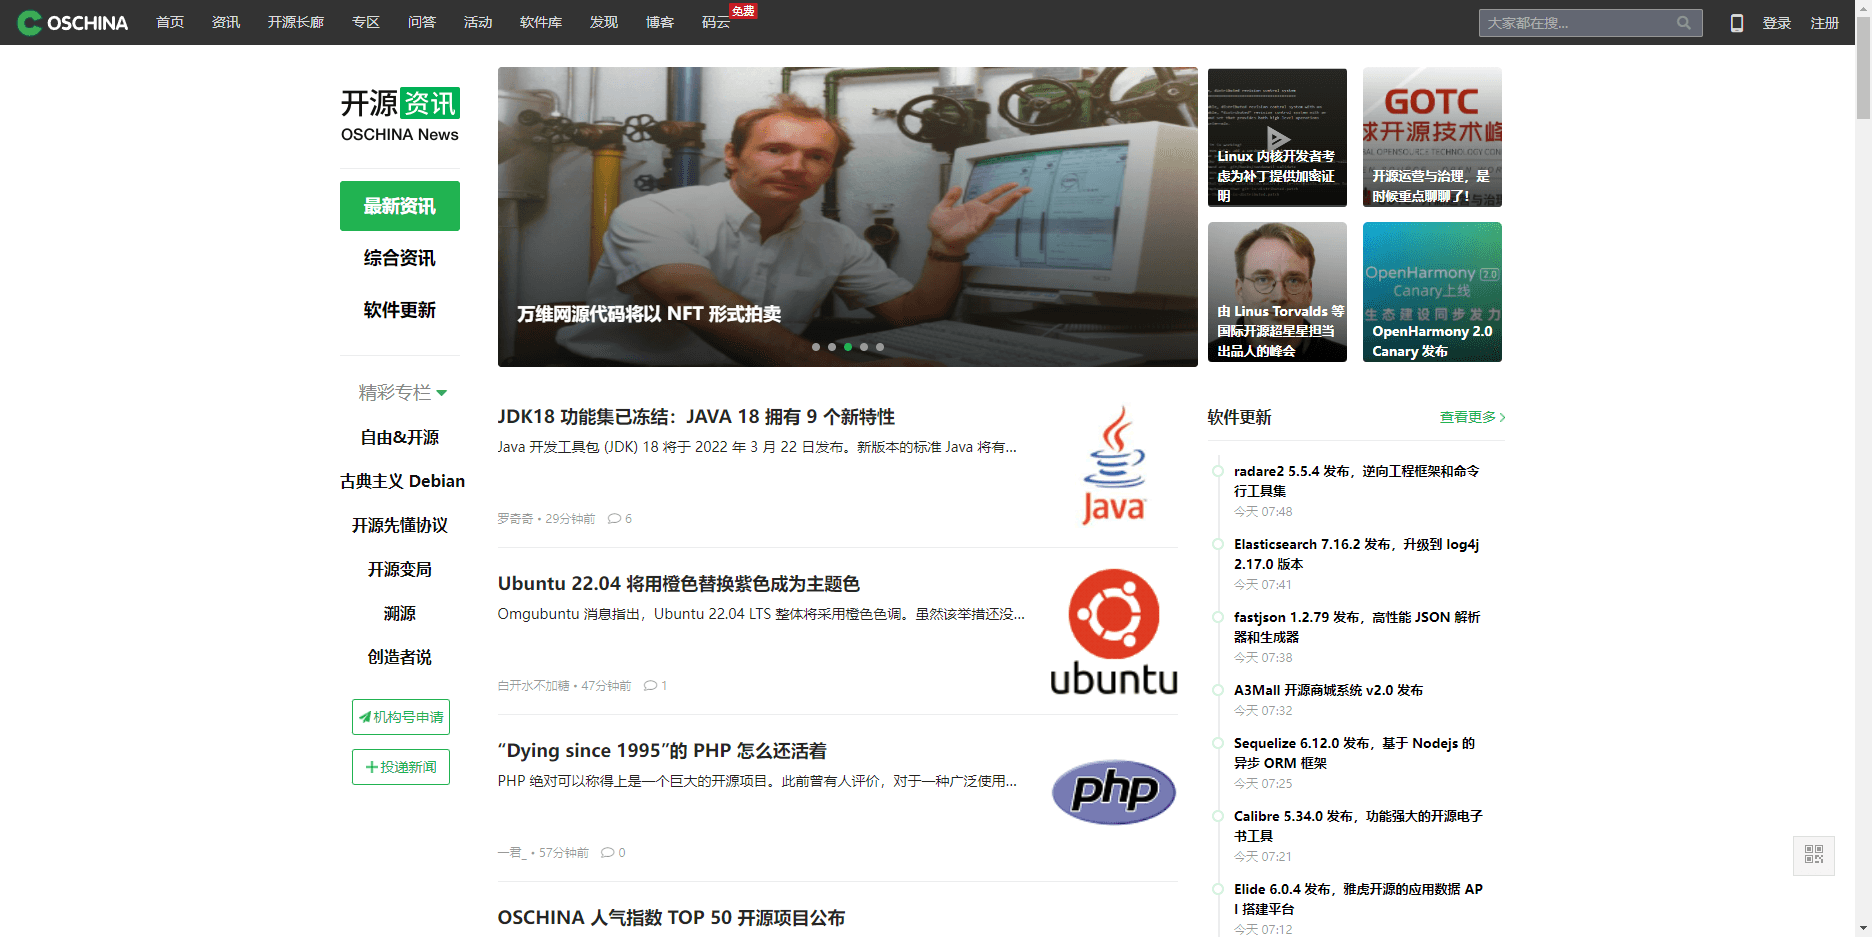Select the 最新资讯 tab
Image resolution: width=1872 pixels, height=937 pixels.
[x=400, y=206]
